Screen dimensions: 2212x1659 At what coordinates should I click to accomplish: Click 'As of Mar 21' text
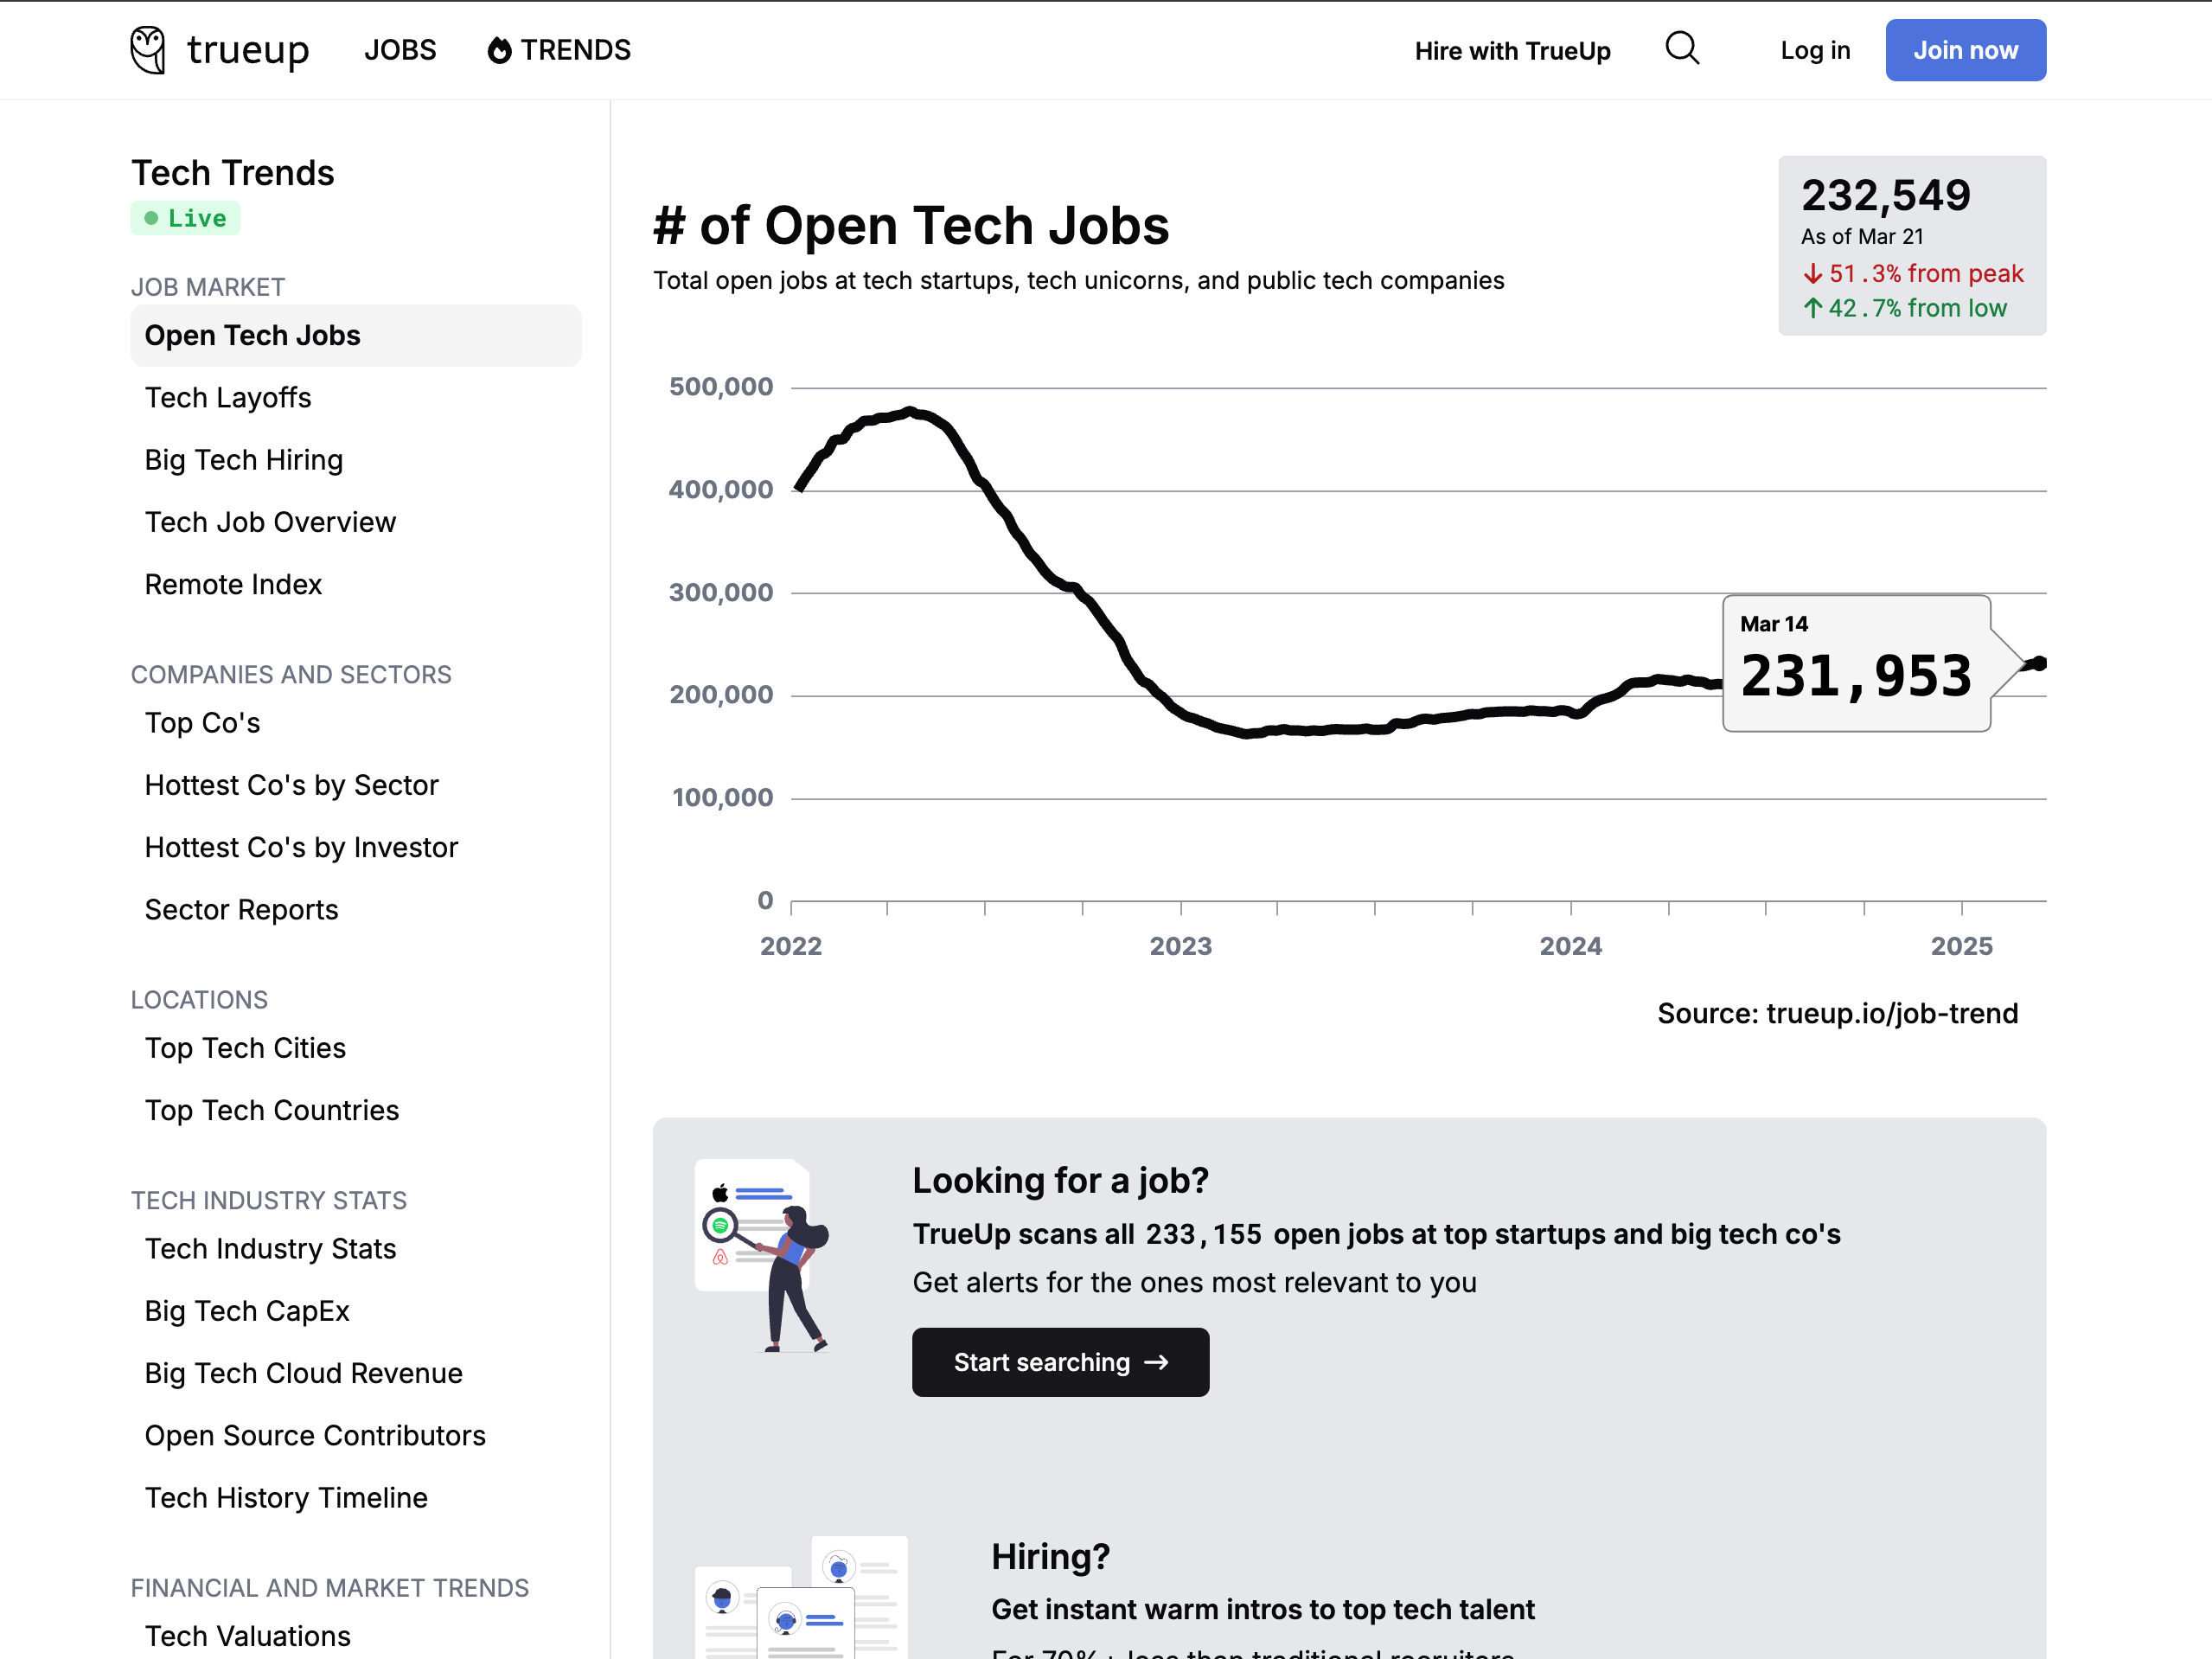tap(1862, 236)
